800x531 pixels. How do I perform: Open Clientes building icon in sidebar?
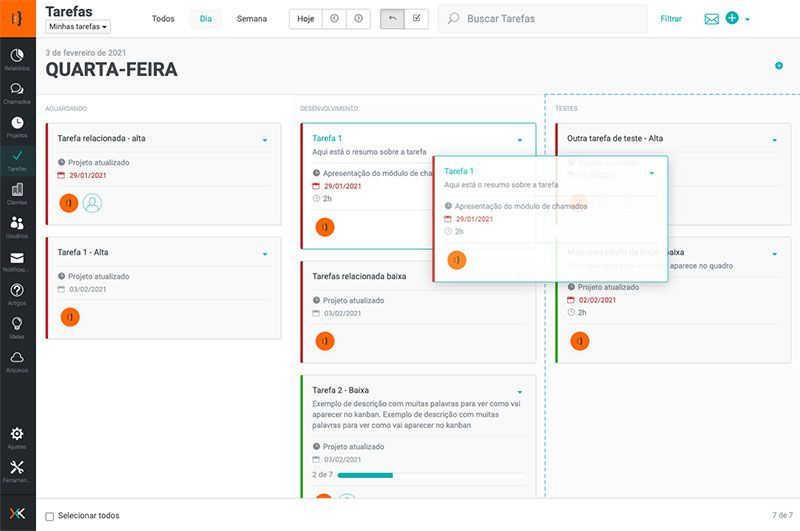[x=17, y=193]
